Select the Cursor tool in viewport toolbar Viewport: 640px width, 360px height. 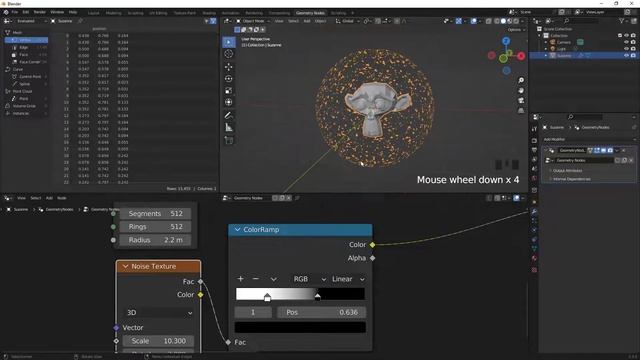(229, 54)
